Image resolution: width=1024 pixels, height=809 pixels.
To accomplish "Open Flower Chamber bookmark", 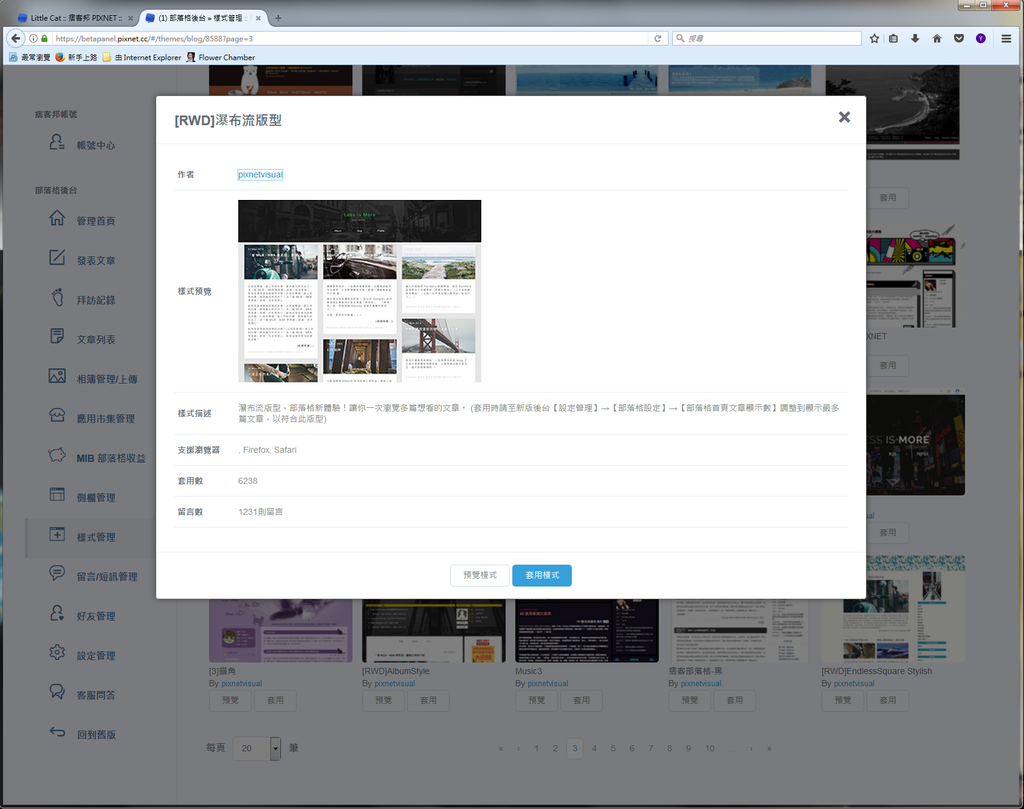I will (x=221, y=57).
